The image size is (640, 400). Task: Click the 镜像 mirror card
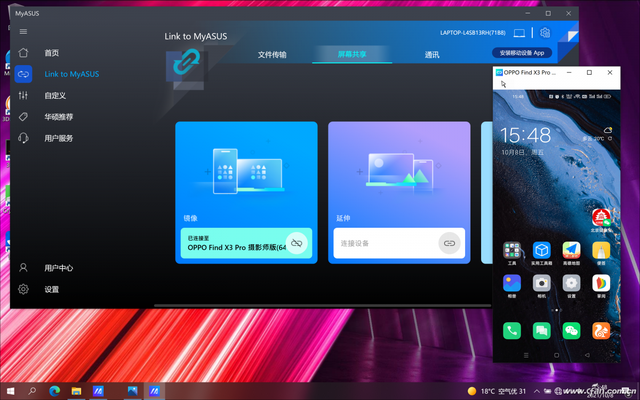[x=246, y=193]
